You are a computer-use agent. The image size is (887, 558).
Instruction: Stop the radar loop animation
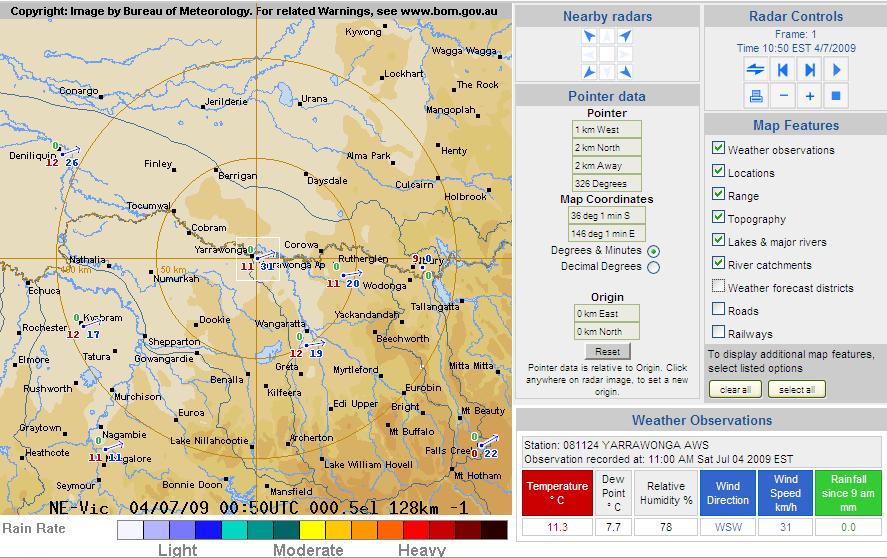point(836,96)
